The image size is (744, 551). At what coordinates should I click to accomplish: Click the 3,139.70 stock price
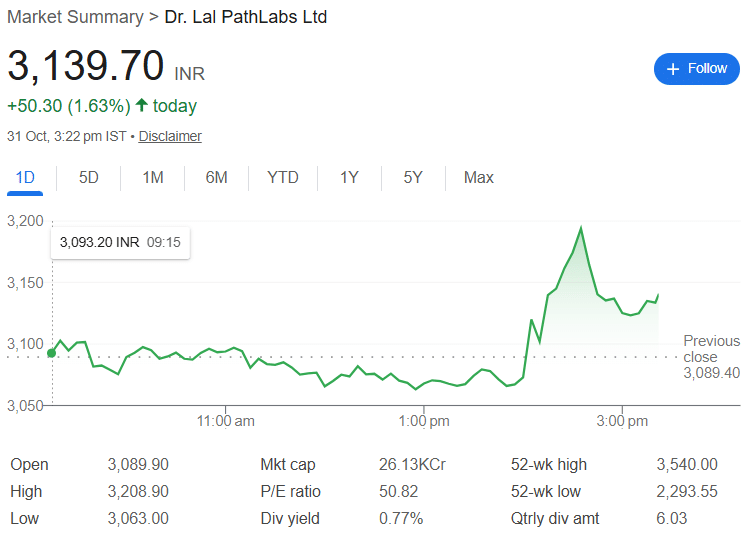[86, 66]
